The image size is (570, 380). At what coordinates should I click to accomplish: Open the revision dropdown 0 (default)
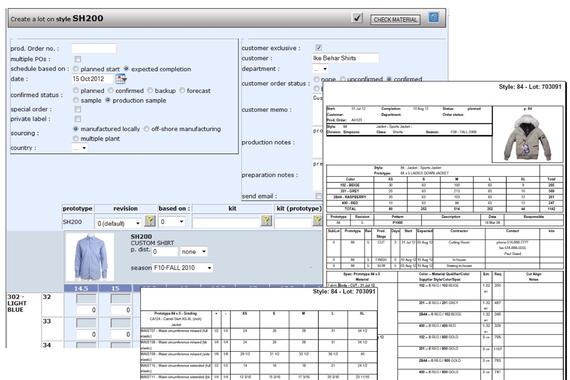coord(118,223)
